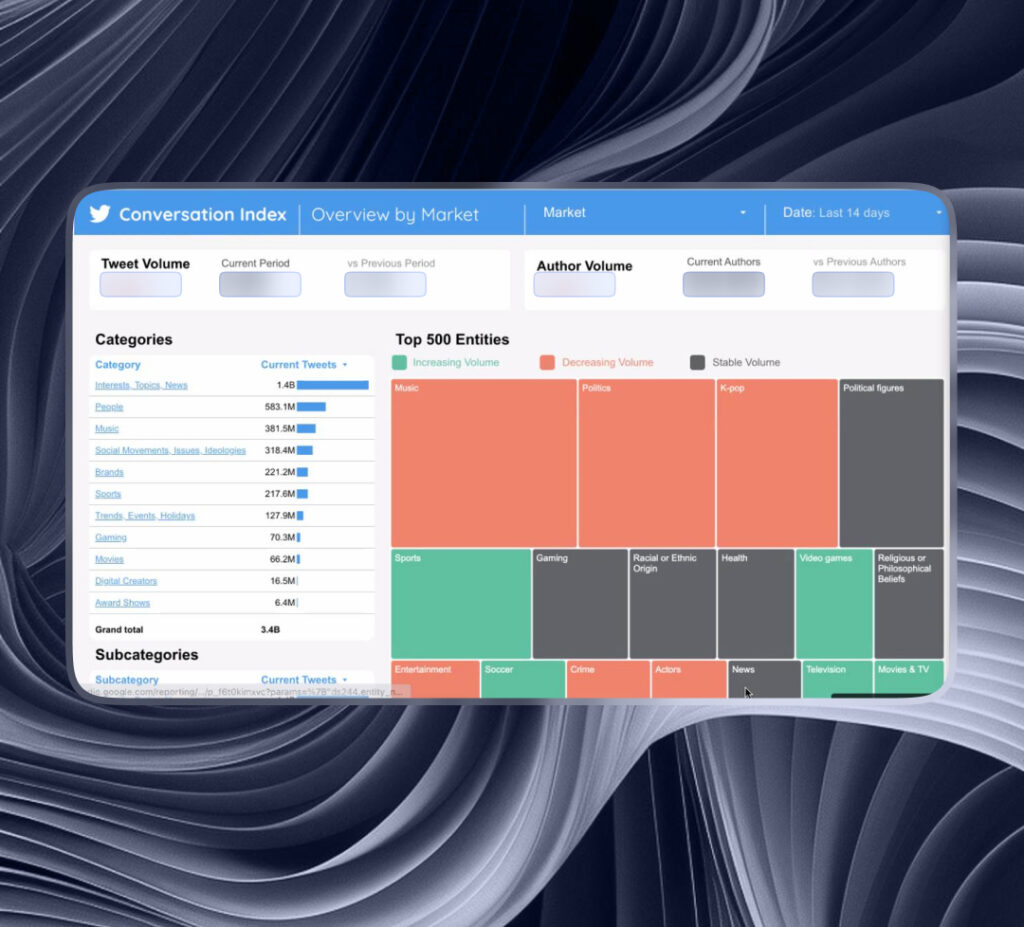Click the Categories section heading
This screenshot has width=1024, height=927.
(134, 340)
